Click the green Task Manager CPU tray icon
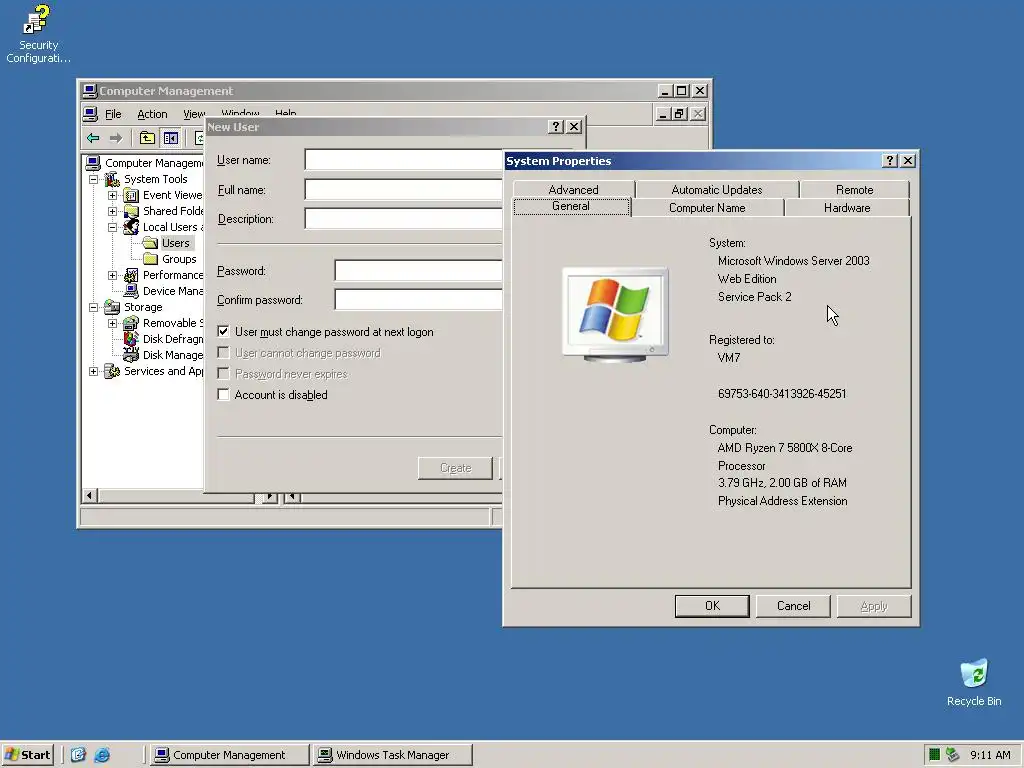Image resolution: width=1024 pixels, height=768 pixels. pyautogui.click(x=935, y=755)
